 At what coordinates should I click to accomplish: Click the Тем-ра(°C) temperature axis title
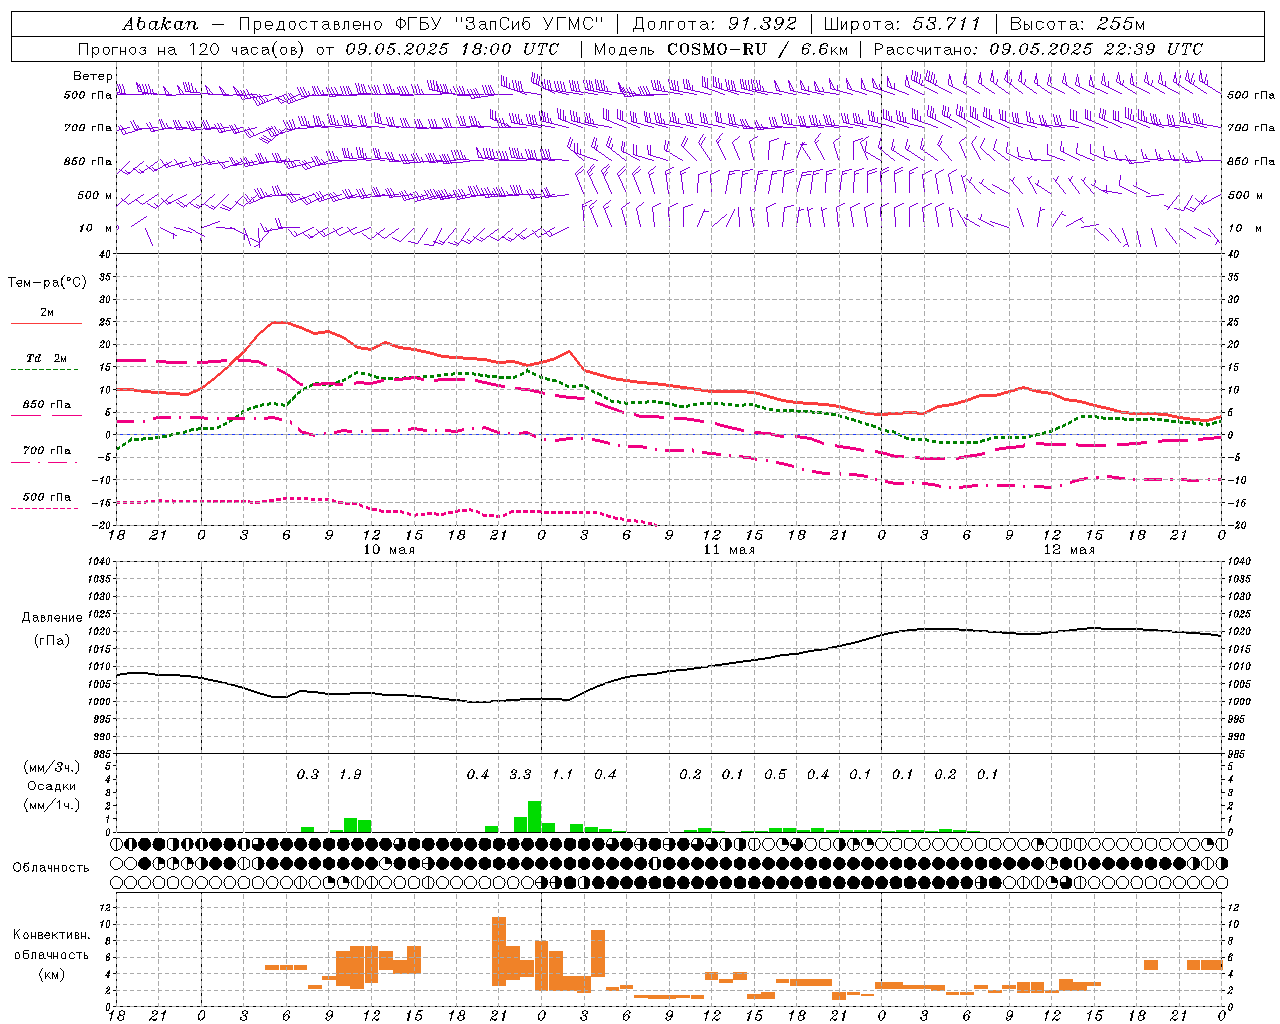tap(47, 283)
